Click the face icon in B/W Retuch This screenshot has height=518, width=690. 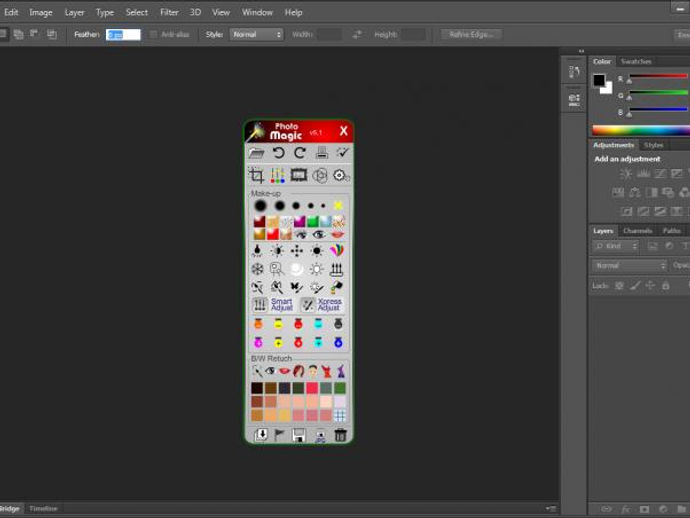coord(313,371)
